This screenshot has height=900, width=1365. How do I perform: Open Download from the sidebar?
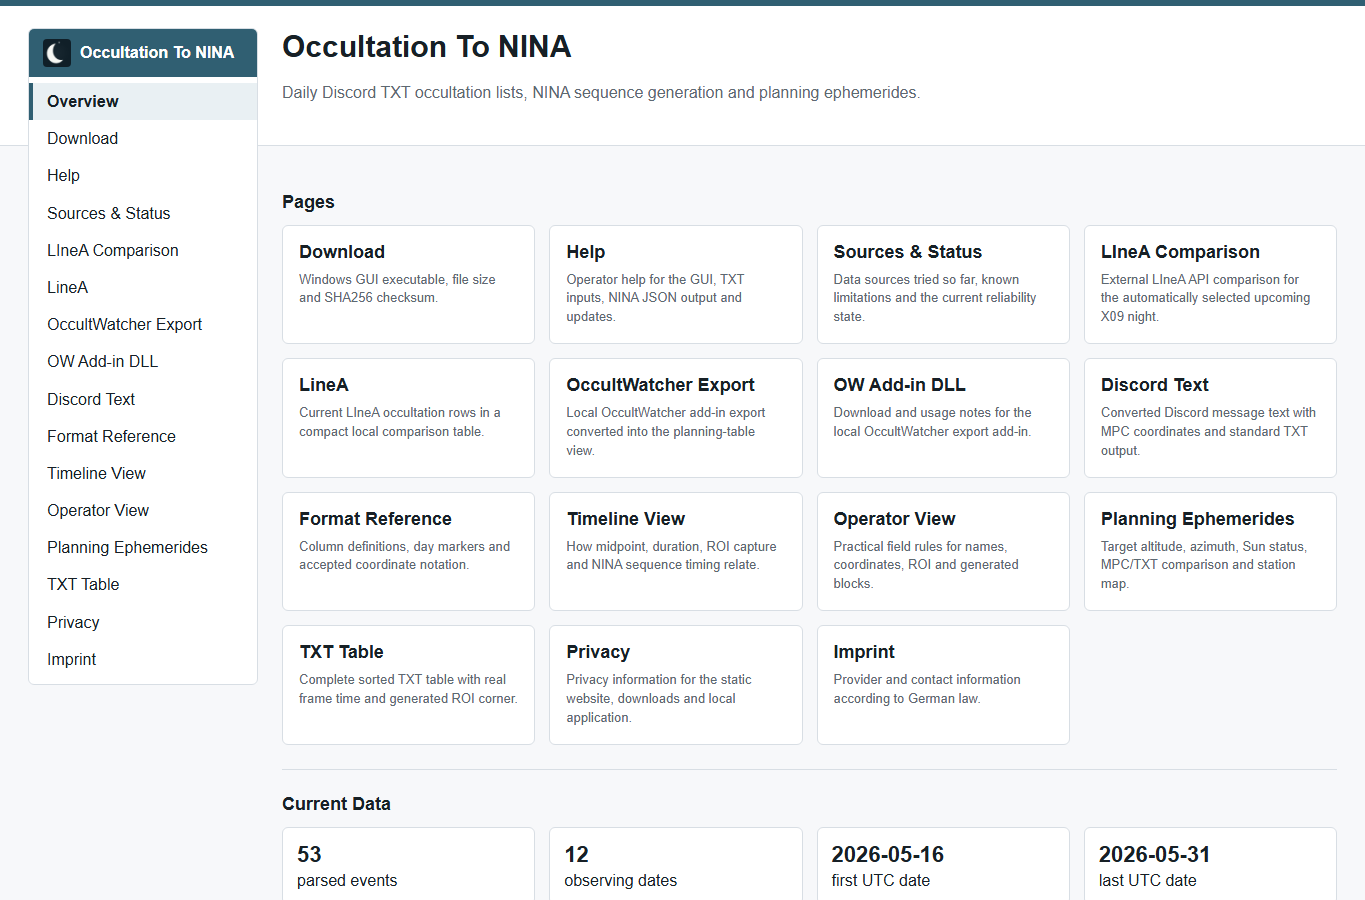point(143,138)
